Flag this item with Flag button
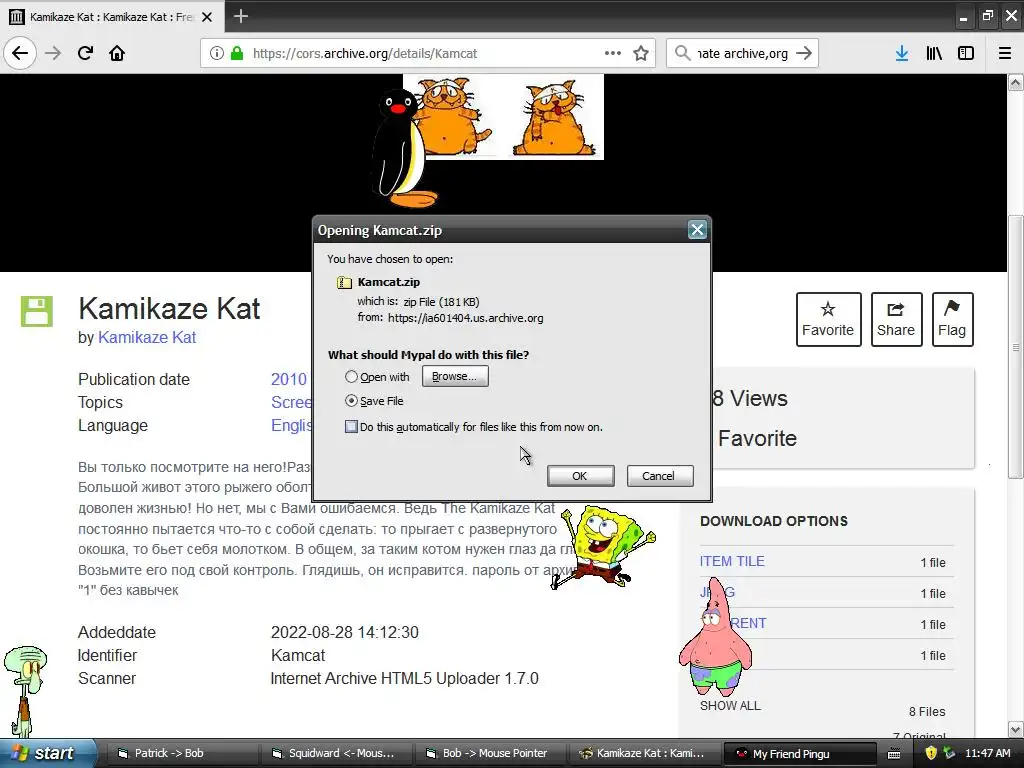 pos(952,319)
